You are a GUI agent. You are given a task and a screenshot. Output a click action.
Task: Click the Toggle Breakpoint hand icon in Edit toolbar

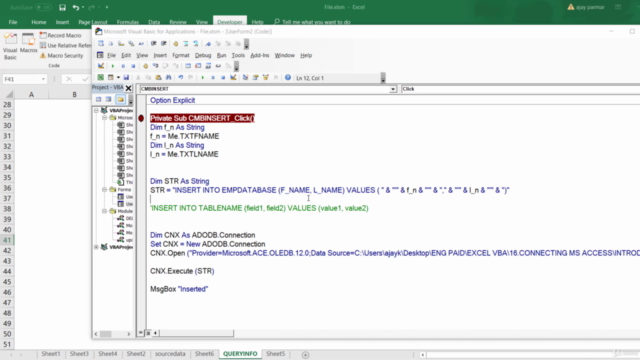(x=176, y=44)
